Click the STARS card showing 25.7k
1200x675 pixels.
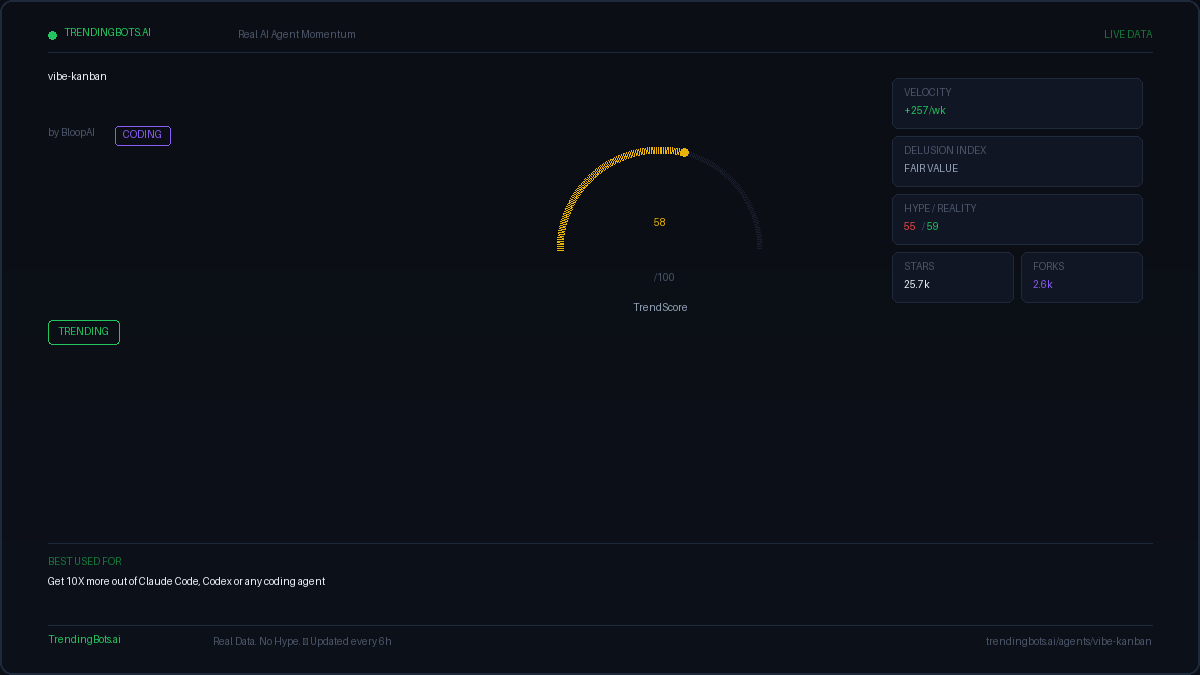953,277
